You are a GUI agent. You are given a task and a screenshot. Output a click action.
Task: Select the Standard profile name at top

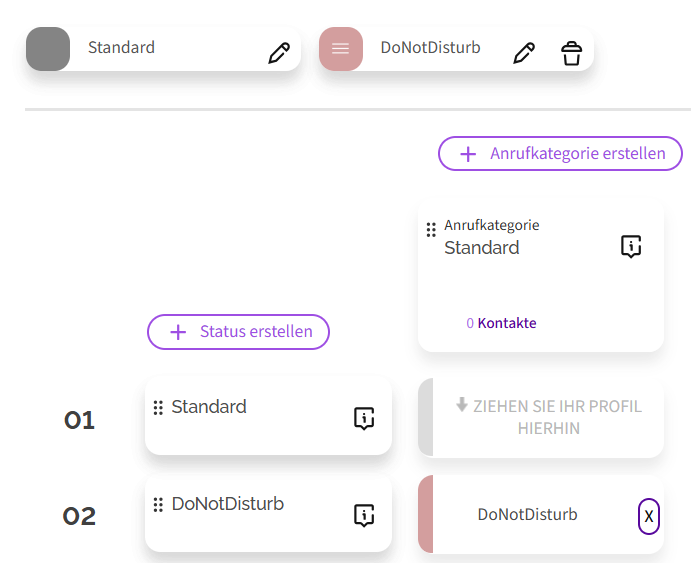pos(121,47)
